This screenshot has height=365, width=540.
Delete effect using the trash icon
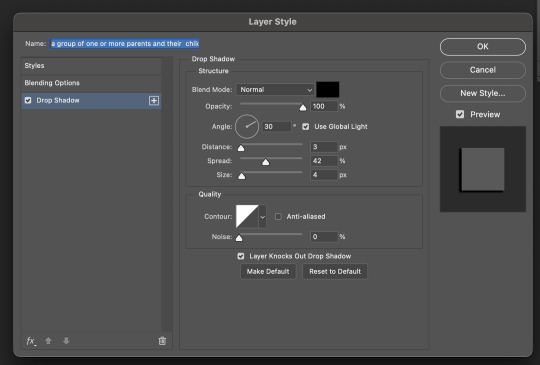(162, 341)
